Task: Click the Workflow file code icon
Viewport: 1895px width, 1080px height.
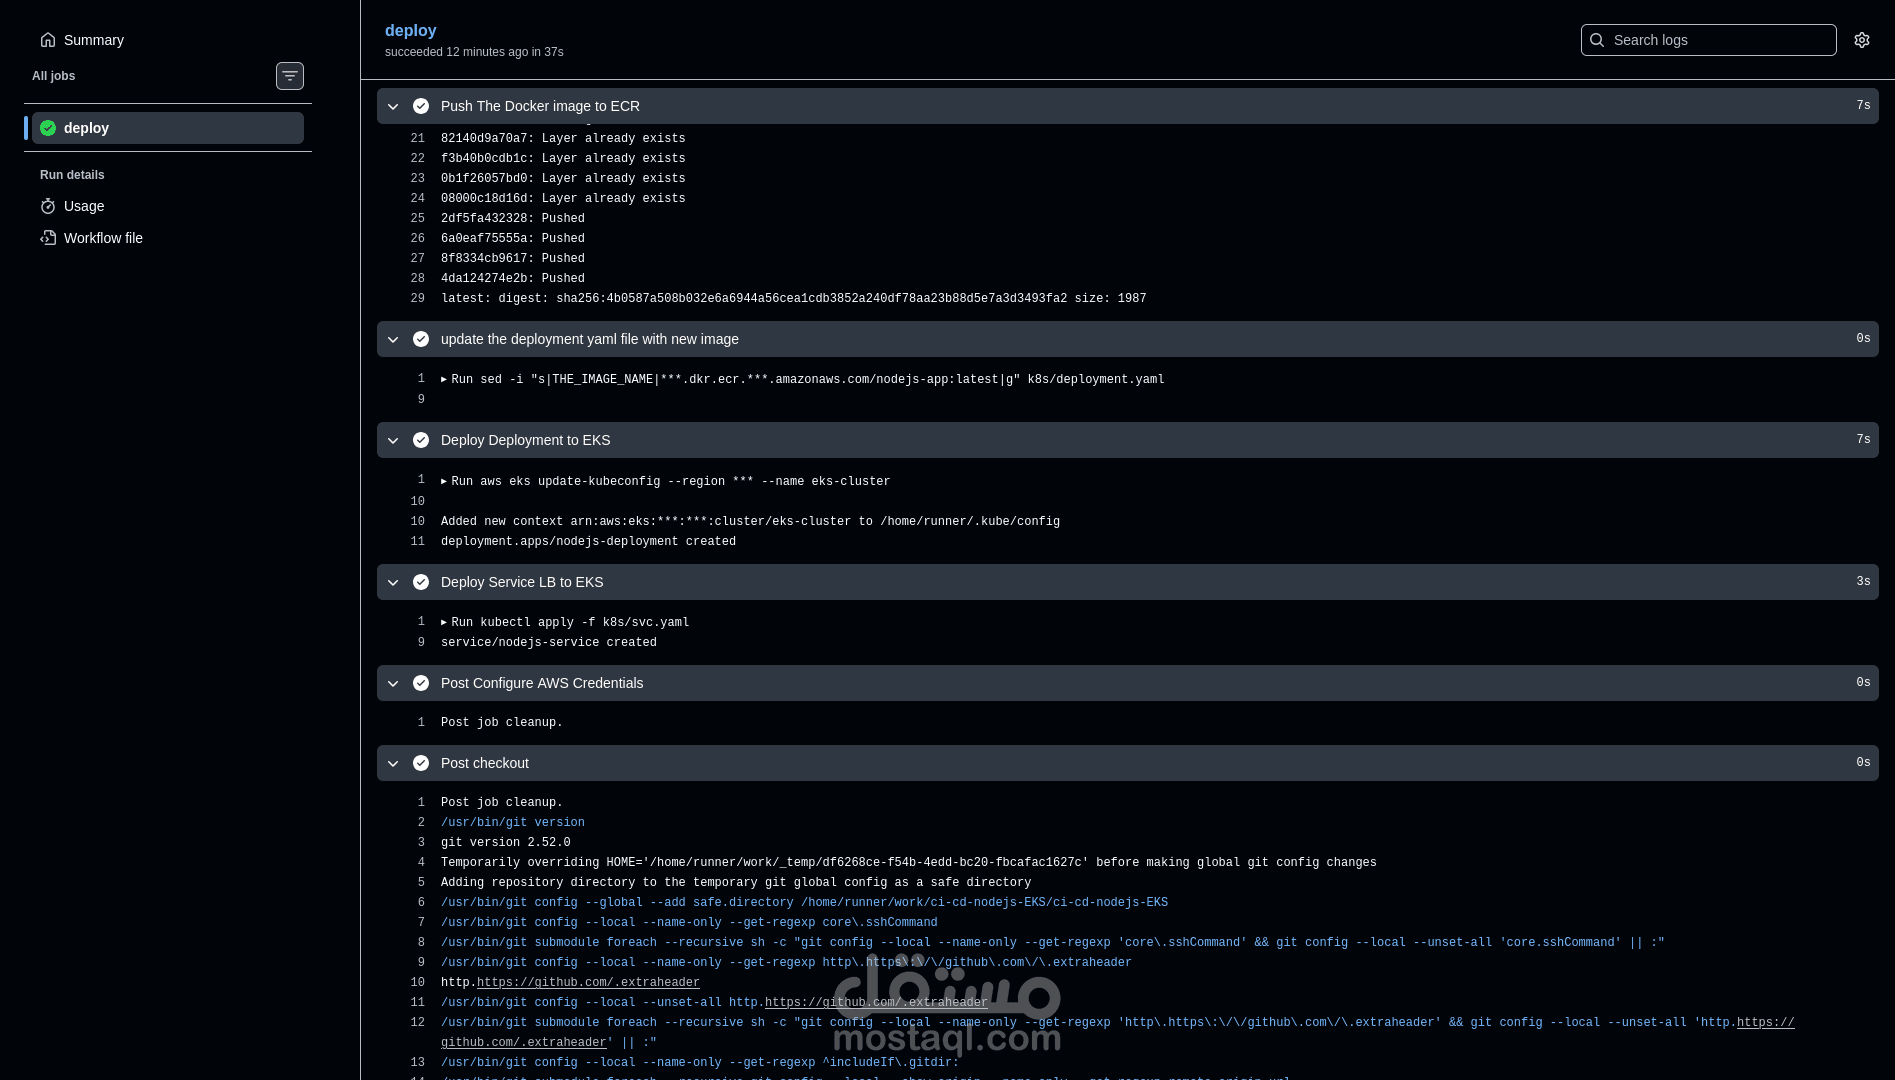Action: coord(48,238)
